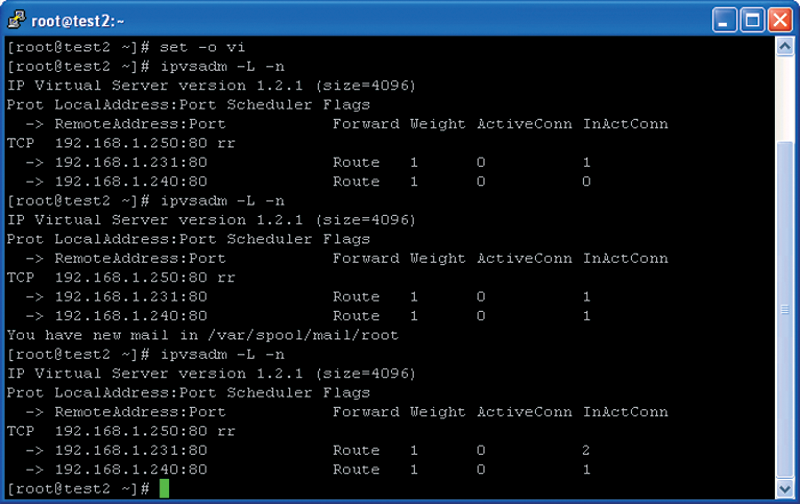Close the root@test2 terminal session
Screen dimensions: 800x504
click(x=781, y=20)
